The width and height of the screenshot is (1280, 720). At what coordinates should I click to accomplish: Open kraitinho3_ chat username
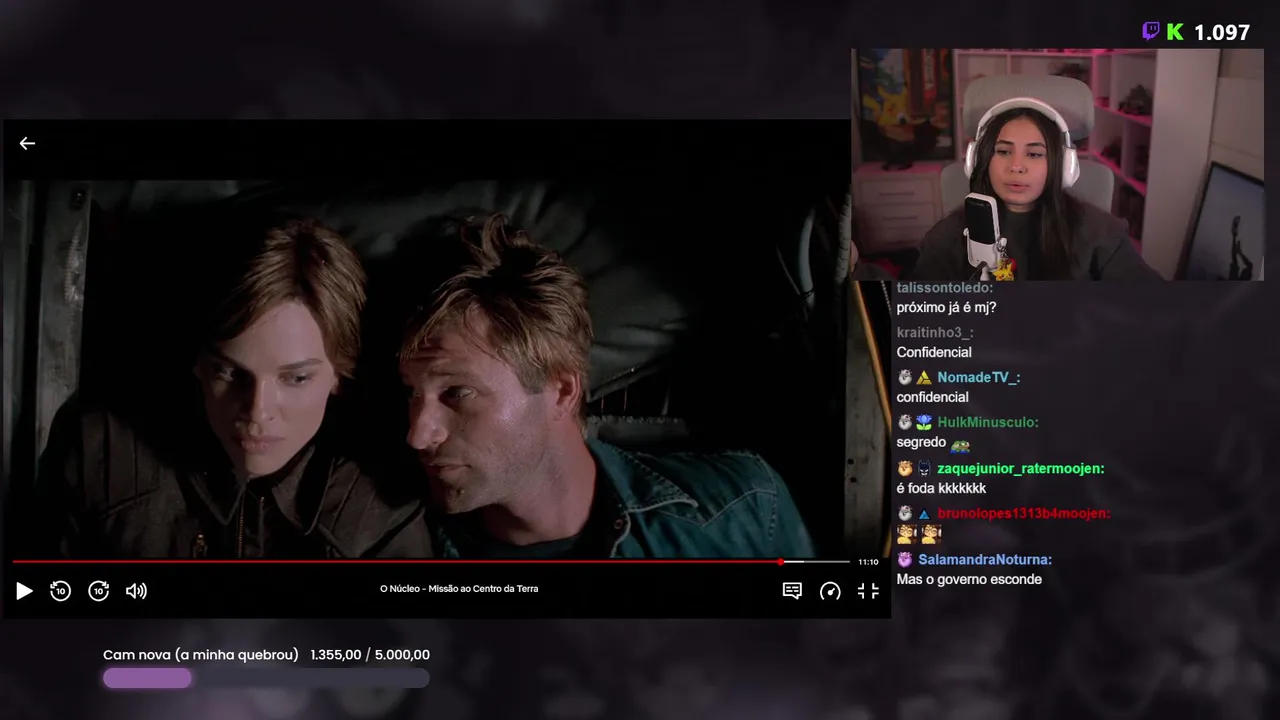coord(935,333)
